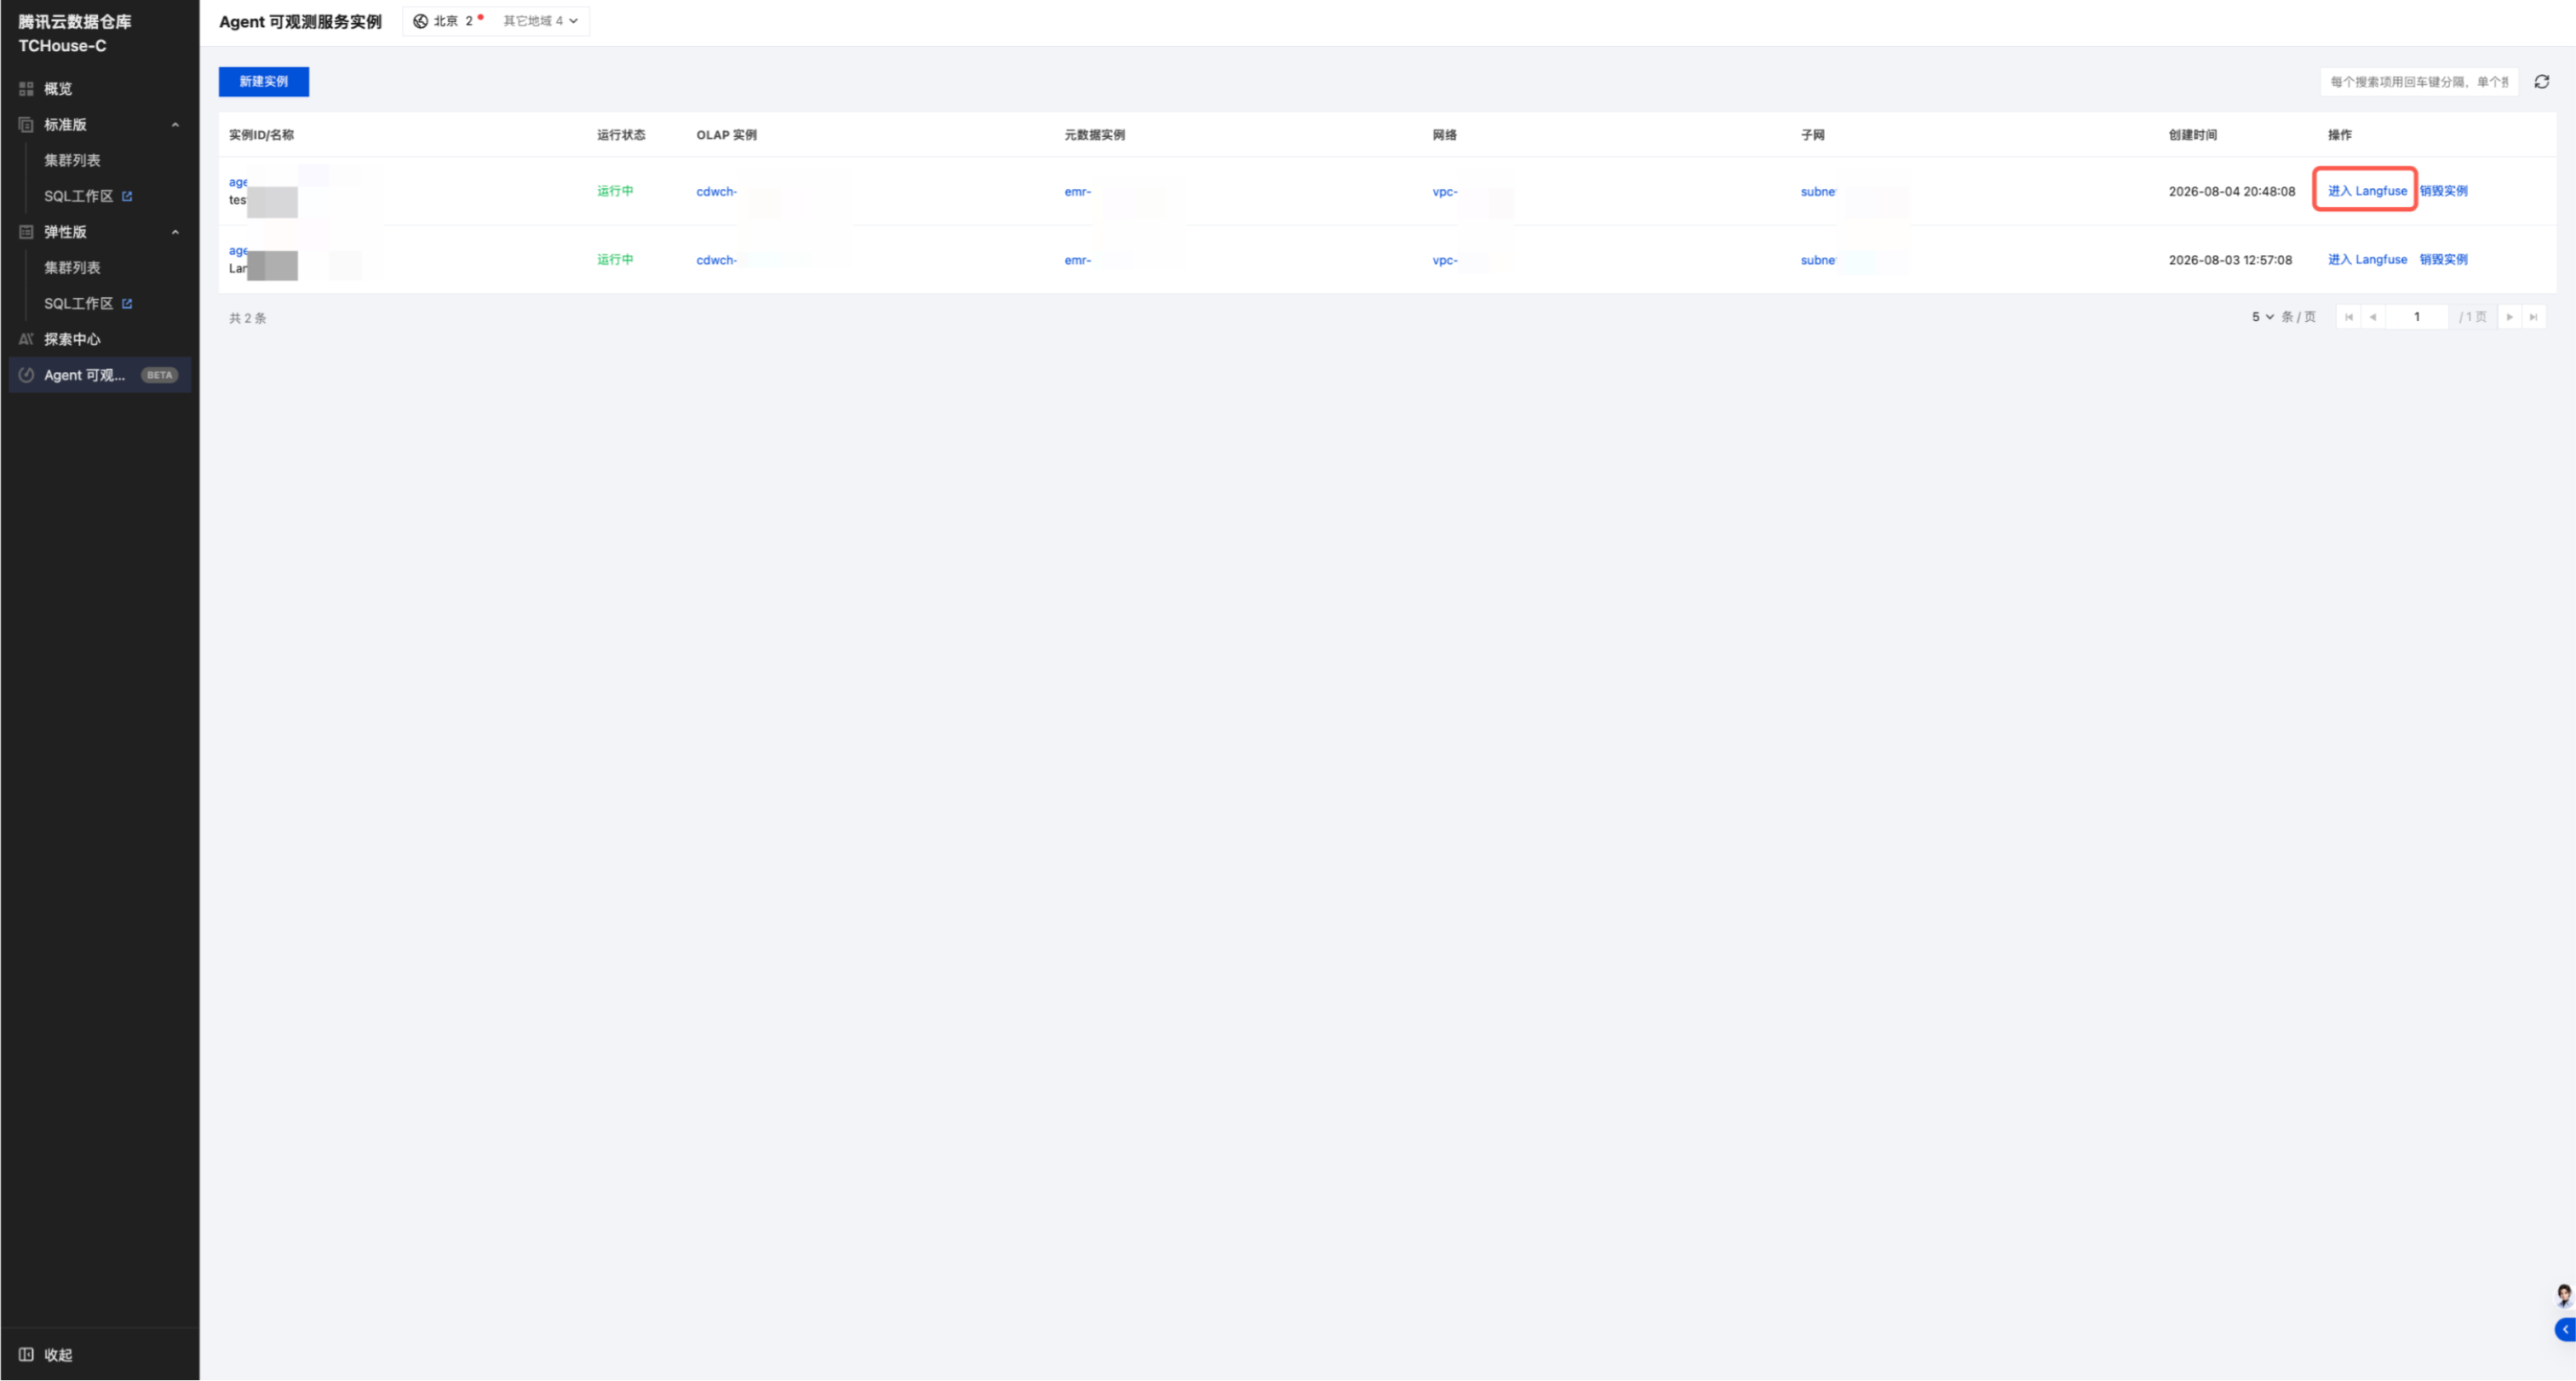This screenshot has width=2576, height=1381.
Task: Click 销毁实例 for the 2026-08-04 instance
Action: click(x=2443, y=191)
